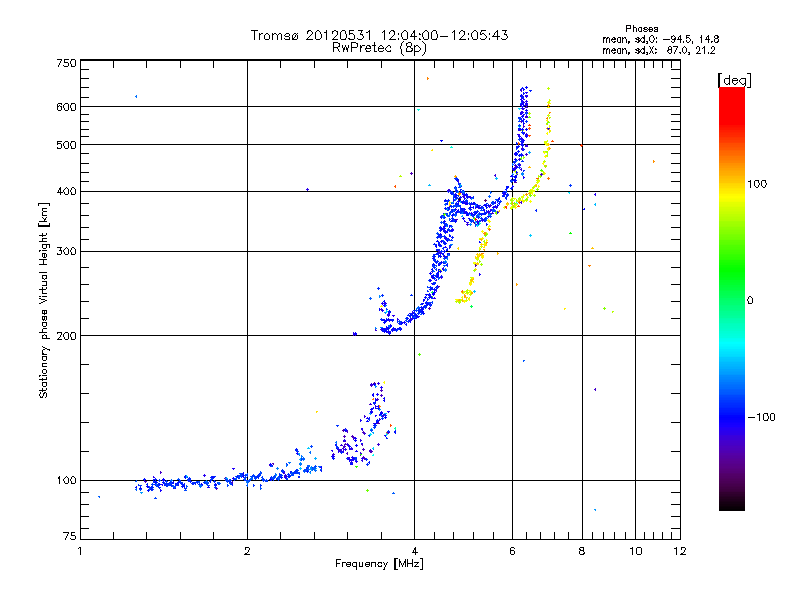Click the x-axis tick label '4'

point(414,551)
